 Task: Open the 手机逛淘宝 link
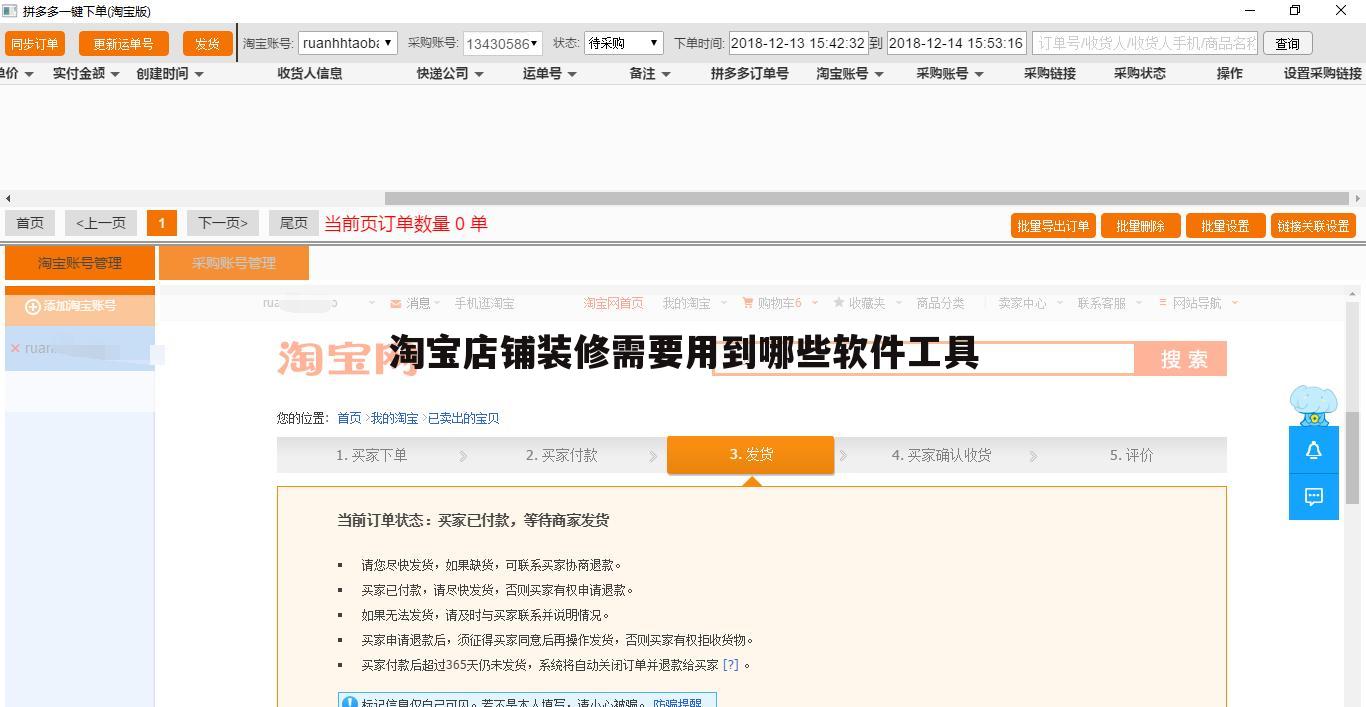coord(485,303)
